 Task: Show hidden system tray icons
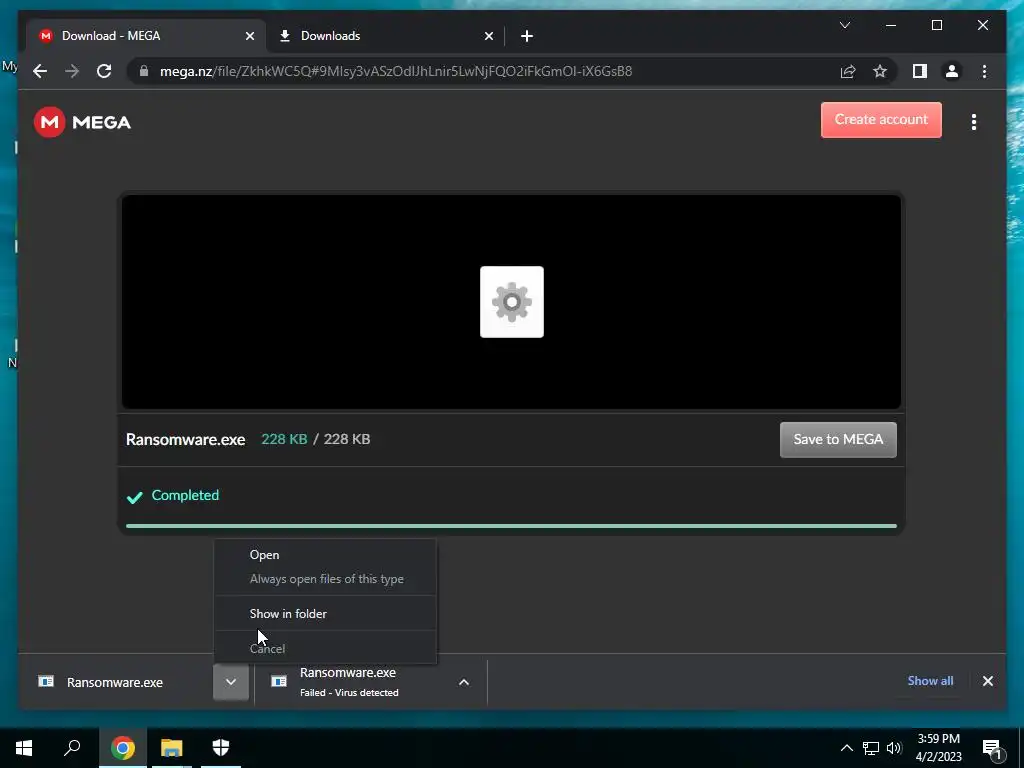point(846,748)
